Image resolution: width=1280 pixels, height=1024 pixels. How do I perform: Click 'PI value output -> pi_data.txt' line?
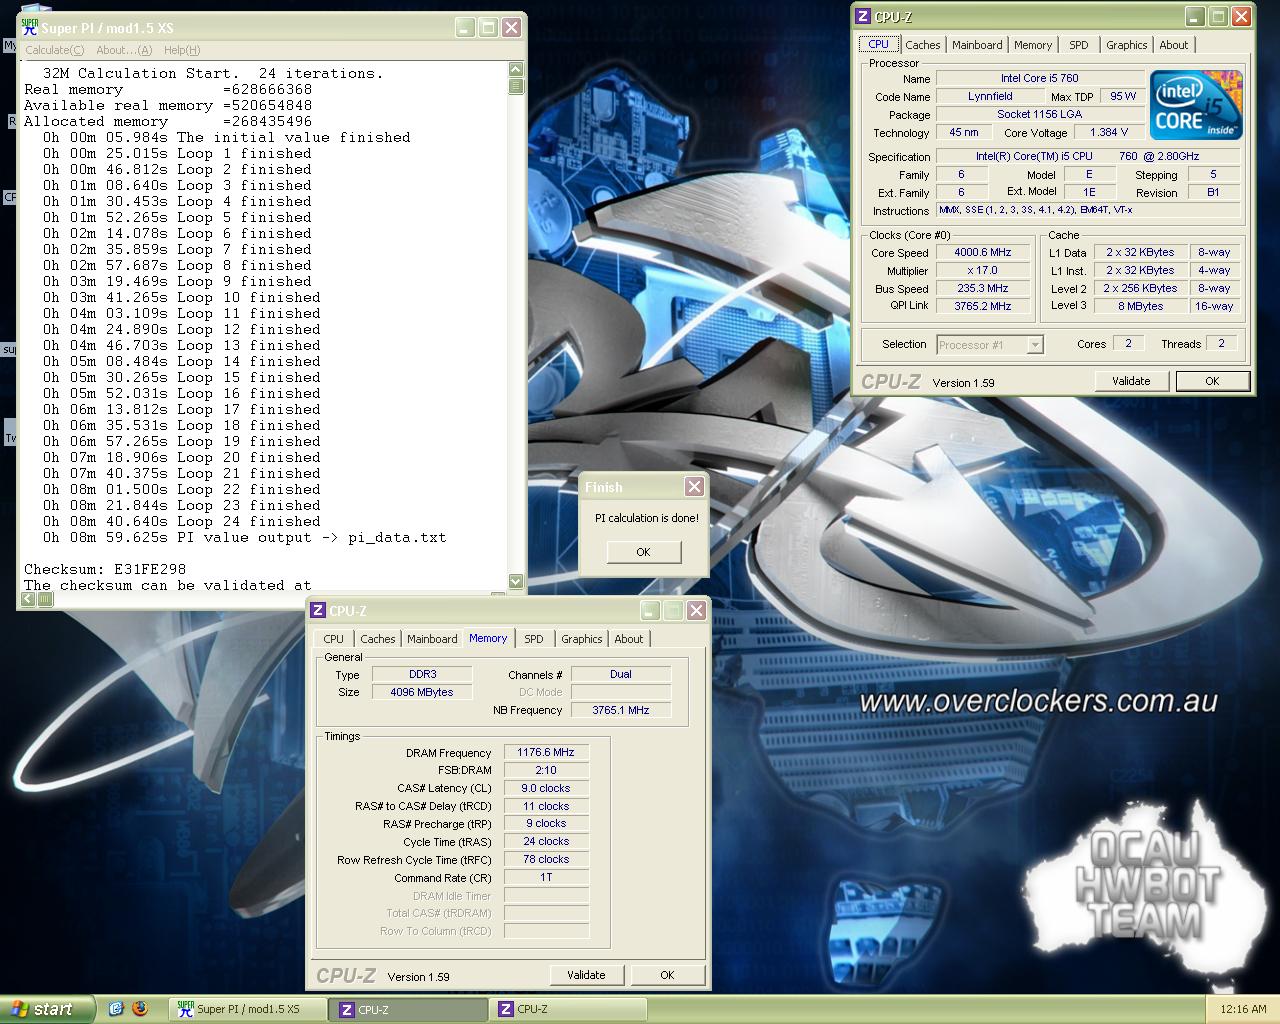pyautogui.click(x=245, y=537)
